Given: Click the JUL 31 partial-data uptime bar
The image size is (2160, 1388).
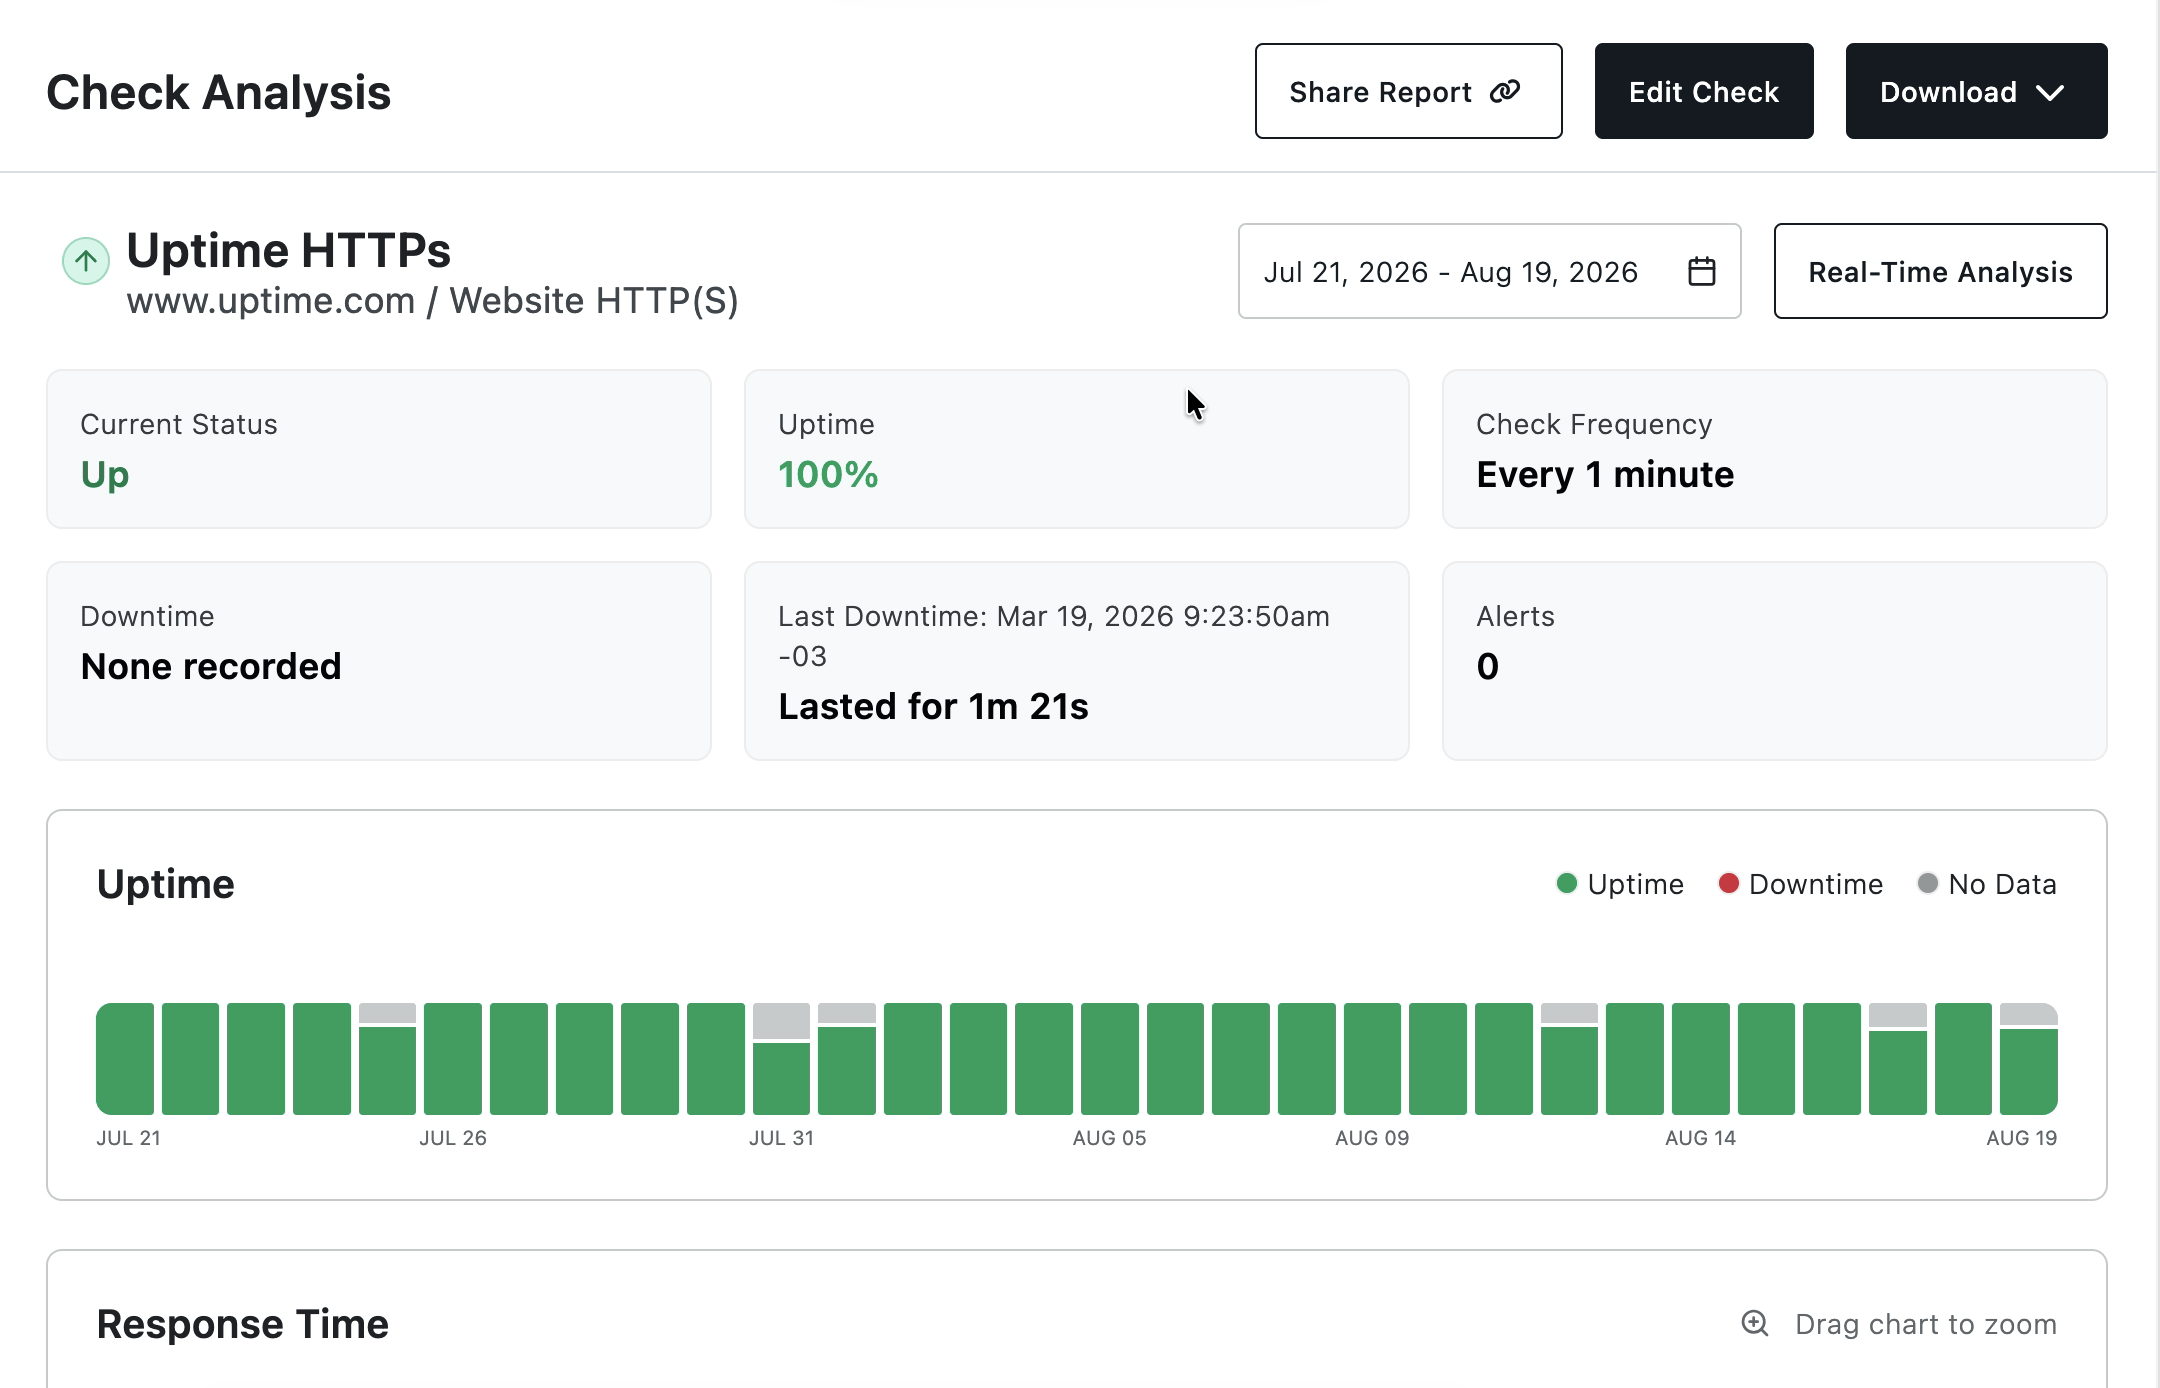Looking at the screenshot, I should coord(781,1059).
